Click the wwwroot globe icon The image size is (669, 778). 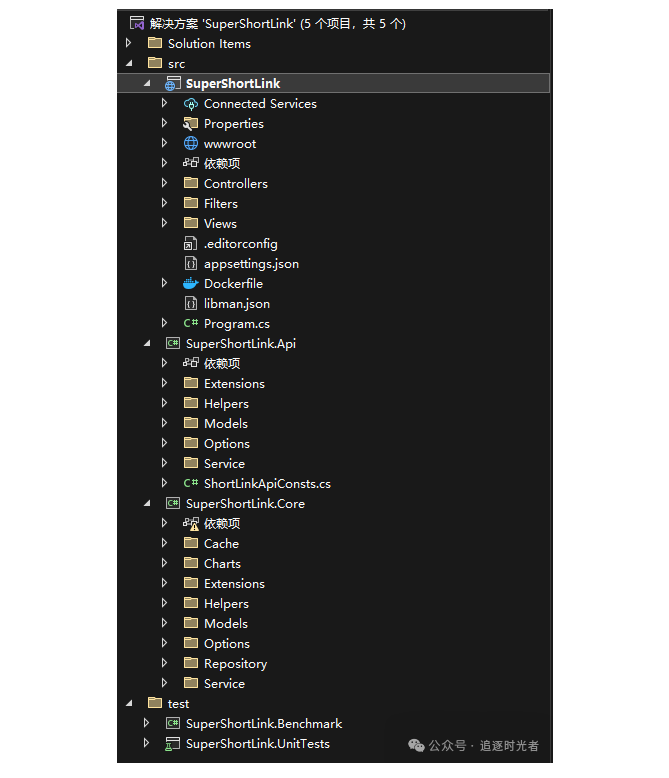[190, 144]
